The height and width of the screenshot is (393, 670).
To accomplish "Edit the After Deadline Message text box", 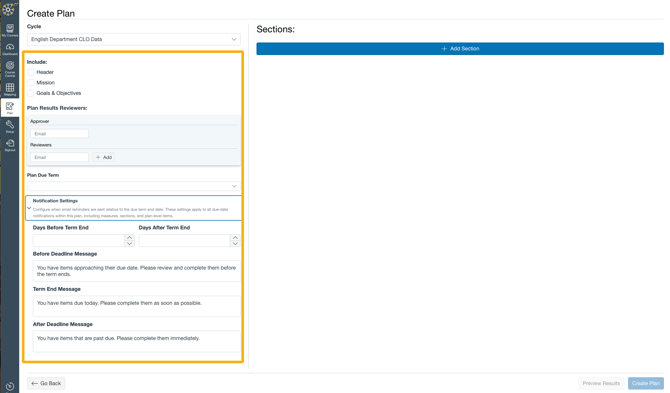I will pos(137,341).
